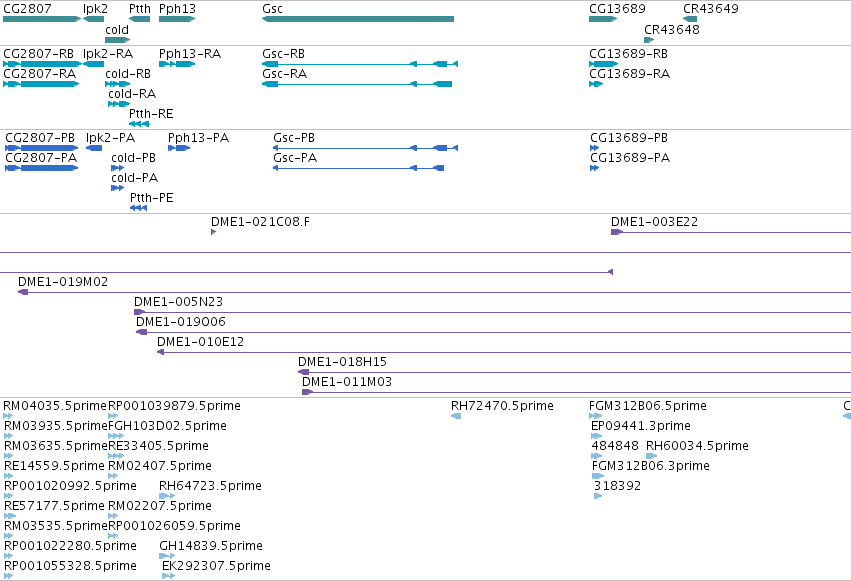Click the EK292307.5prime EST arrows
Image resolution: width=851 pixels, height=581 pixels.
pyautogui.click(x=168, y=576)
